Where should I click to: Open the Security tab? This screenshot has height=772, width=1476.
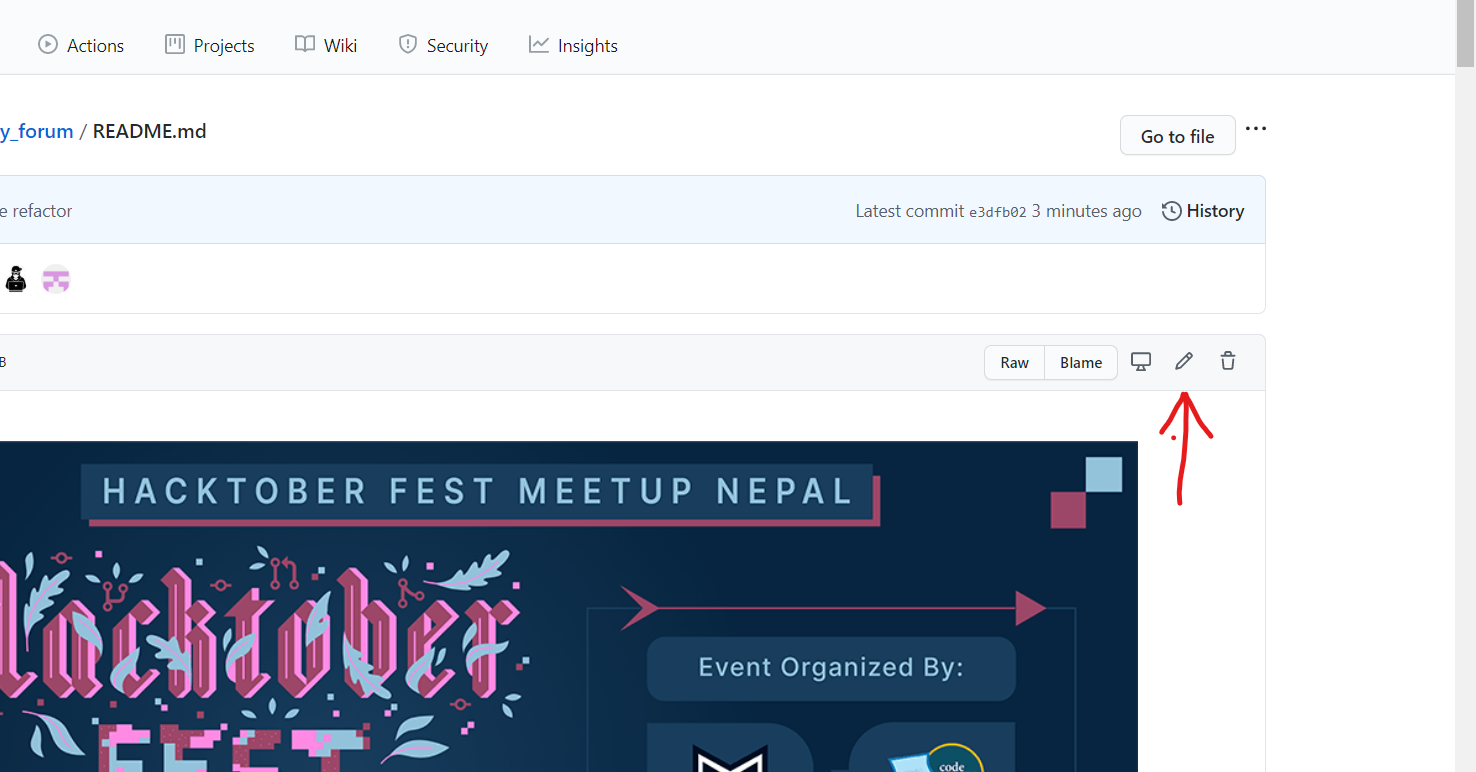point(443,45)
